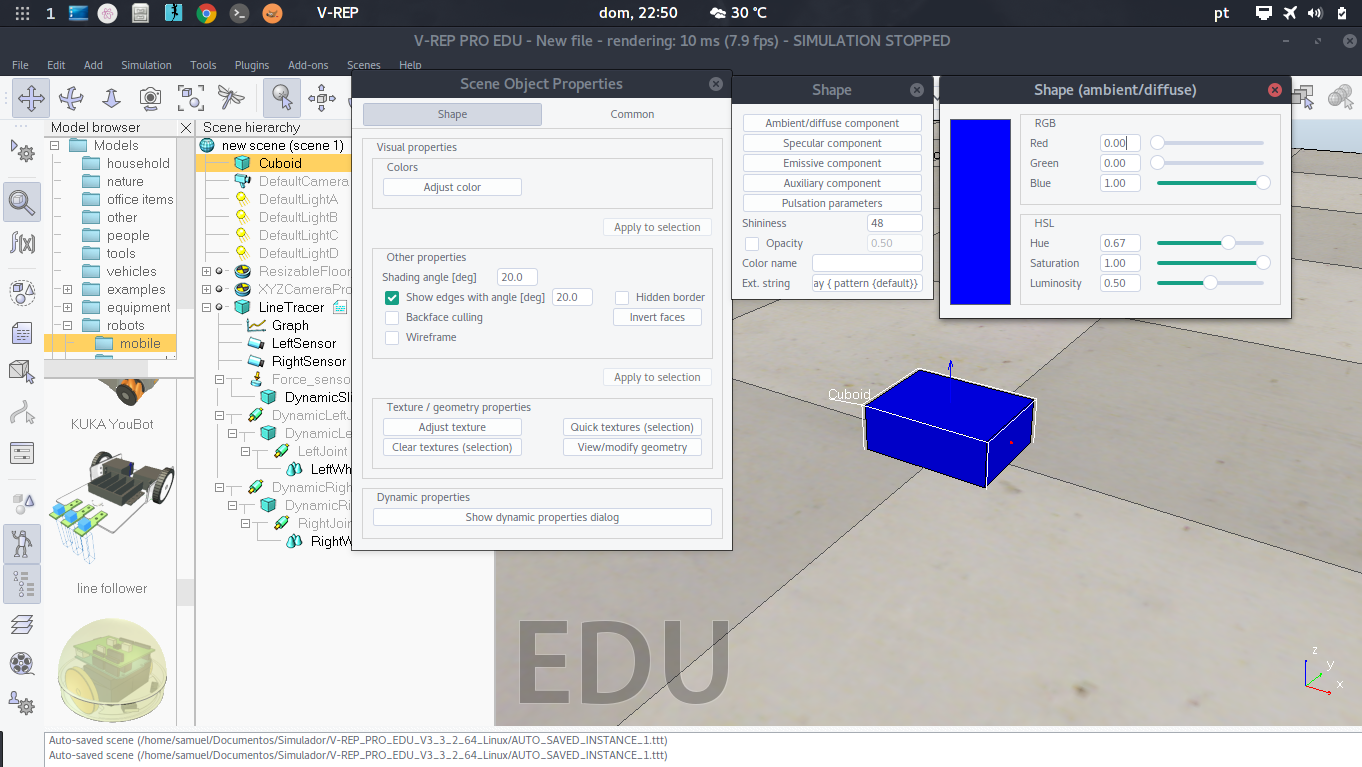The width and height of the screenshot is (1362, 767).
Task: Enable the Opacity checkbox
Action: coord(752,243)
